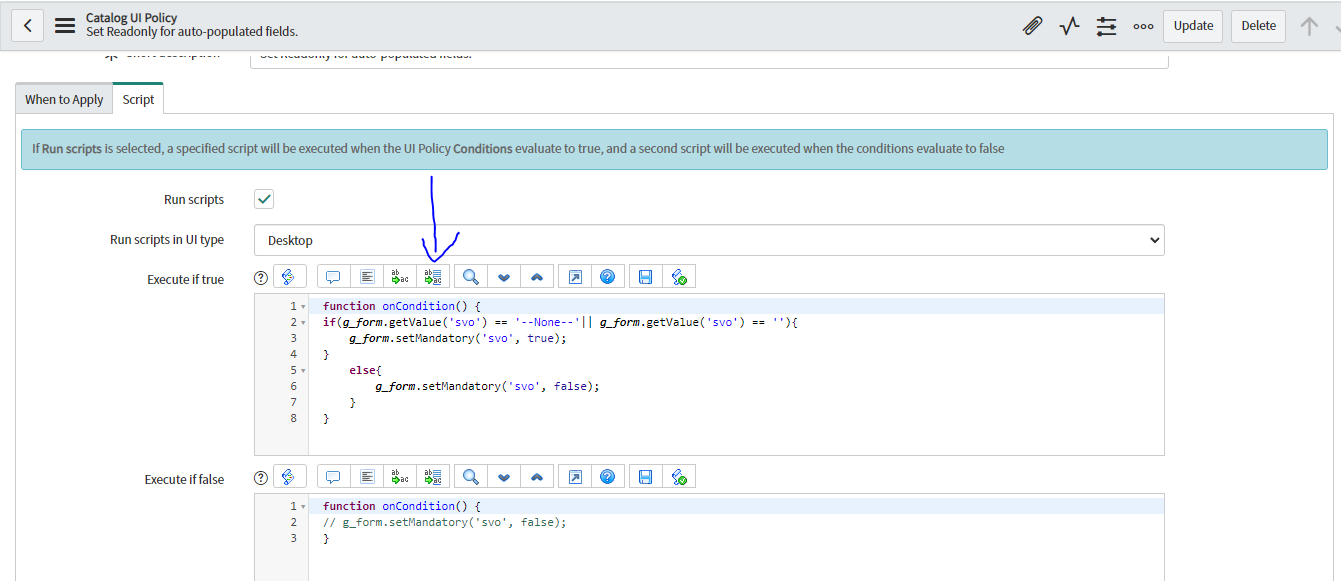Open script debugger in Execute if true toolbar
The image size is (1341, 581).
tap(679, 277)
